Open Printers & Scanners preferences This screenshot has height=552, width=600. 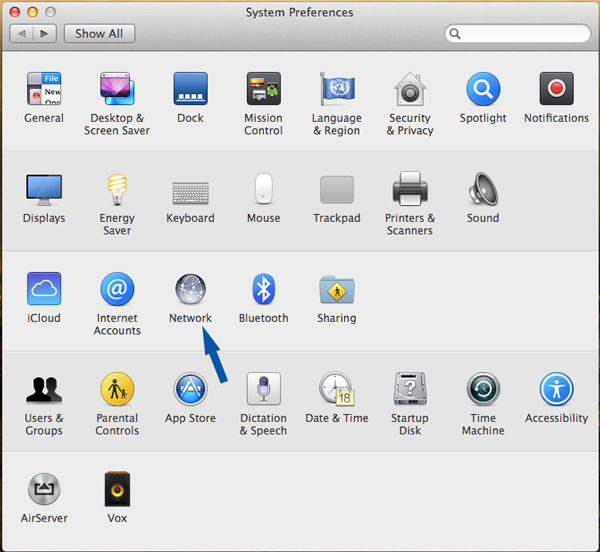point(410,189)
